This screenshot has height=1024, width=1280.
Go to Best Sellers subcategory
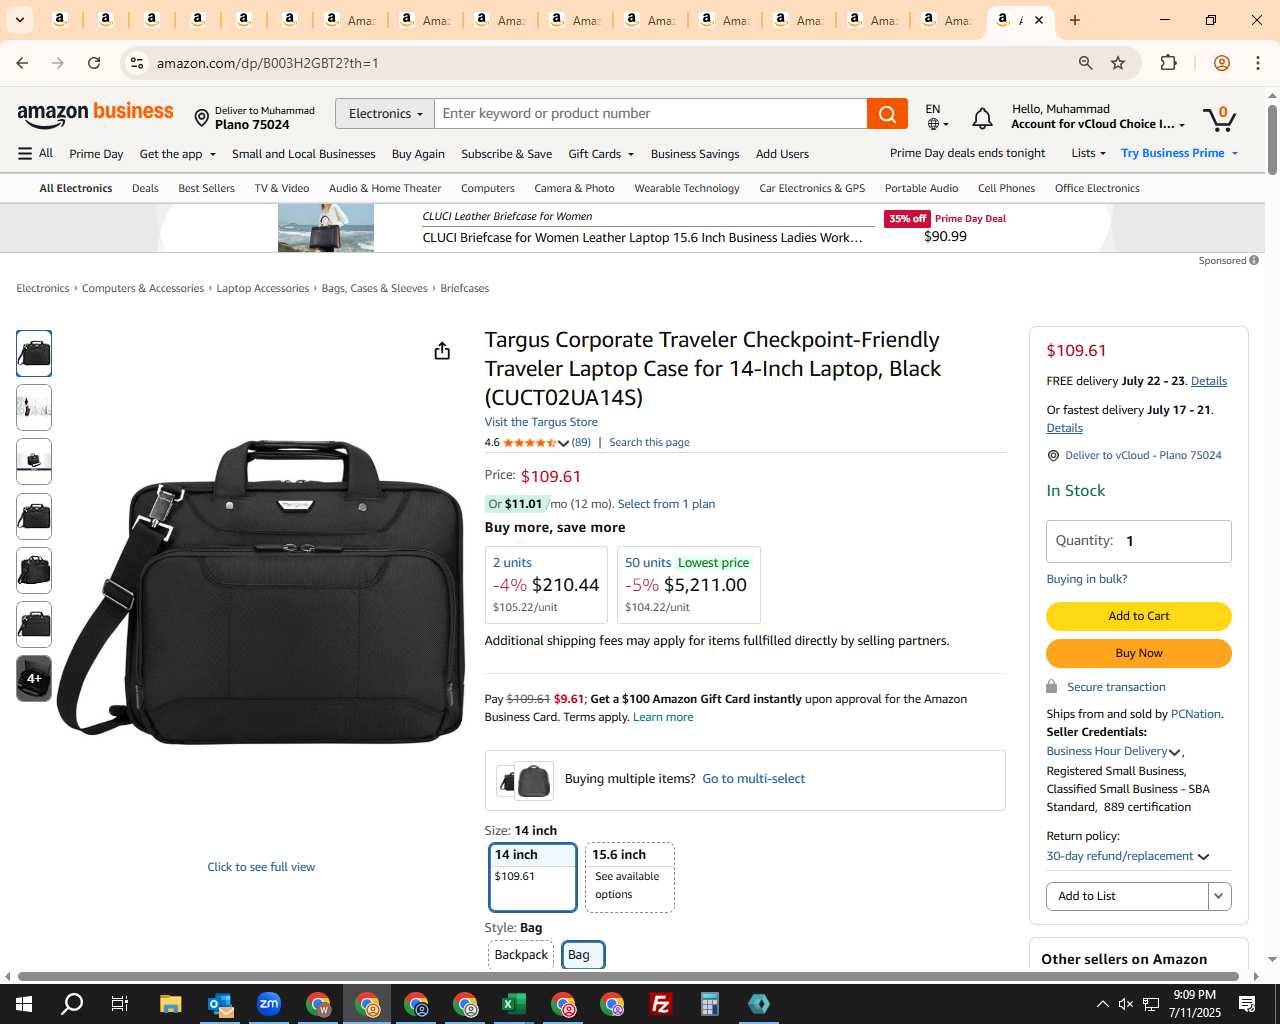[206, 188]
